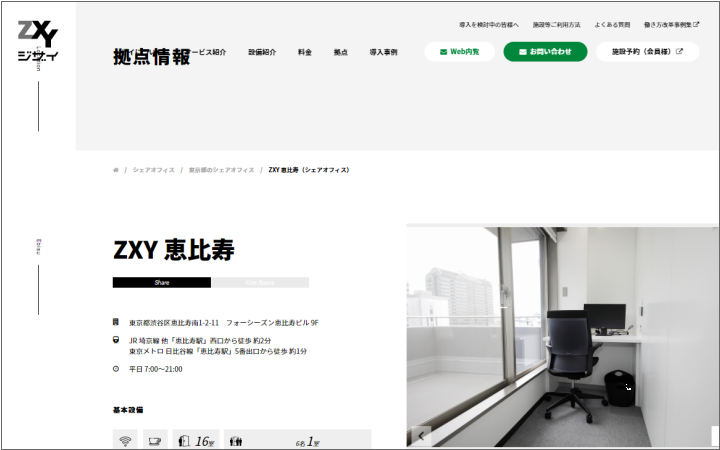This screenshot has height=450, width=720.
Task: Open the 働き方改革事例集 external link
Action: point(671,25)
